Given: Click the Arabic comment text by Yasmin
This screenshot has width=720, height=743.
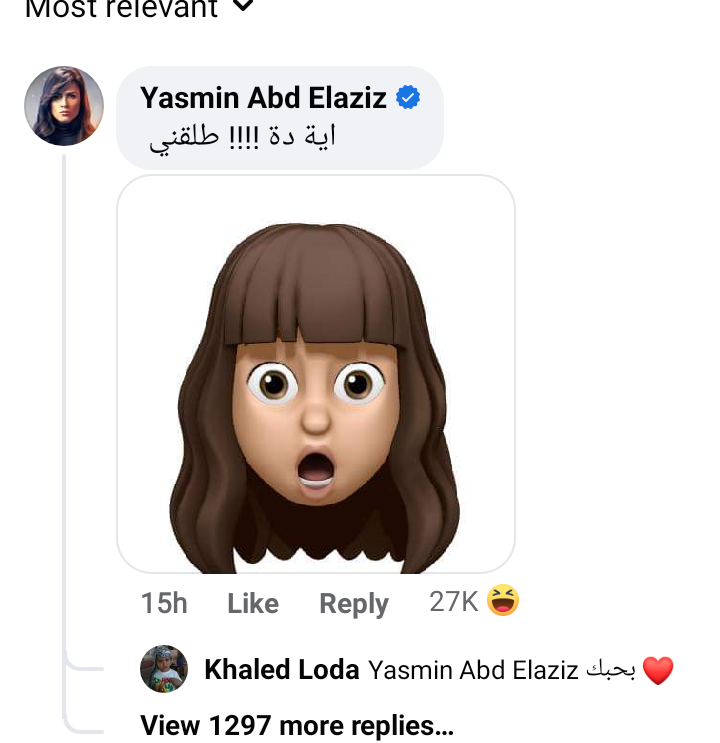Looking at the screenshot, I should coord(242,136).
